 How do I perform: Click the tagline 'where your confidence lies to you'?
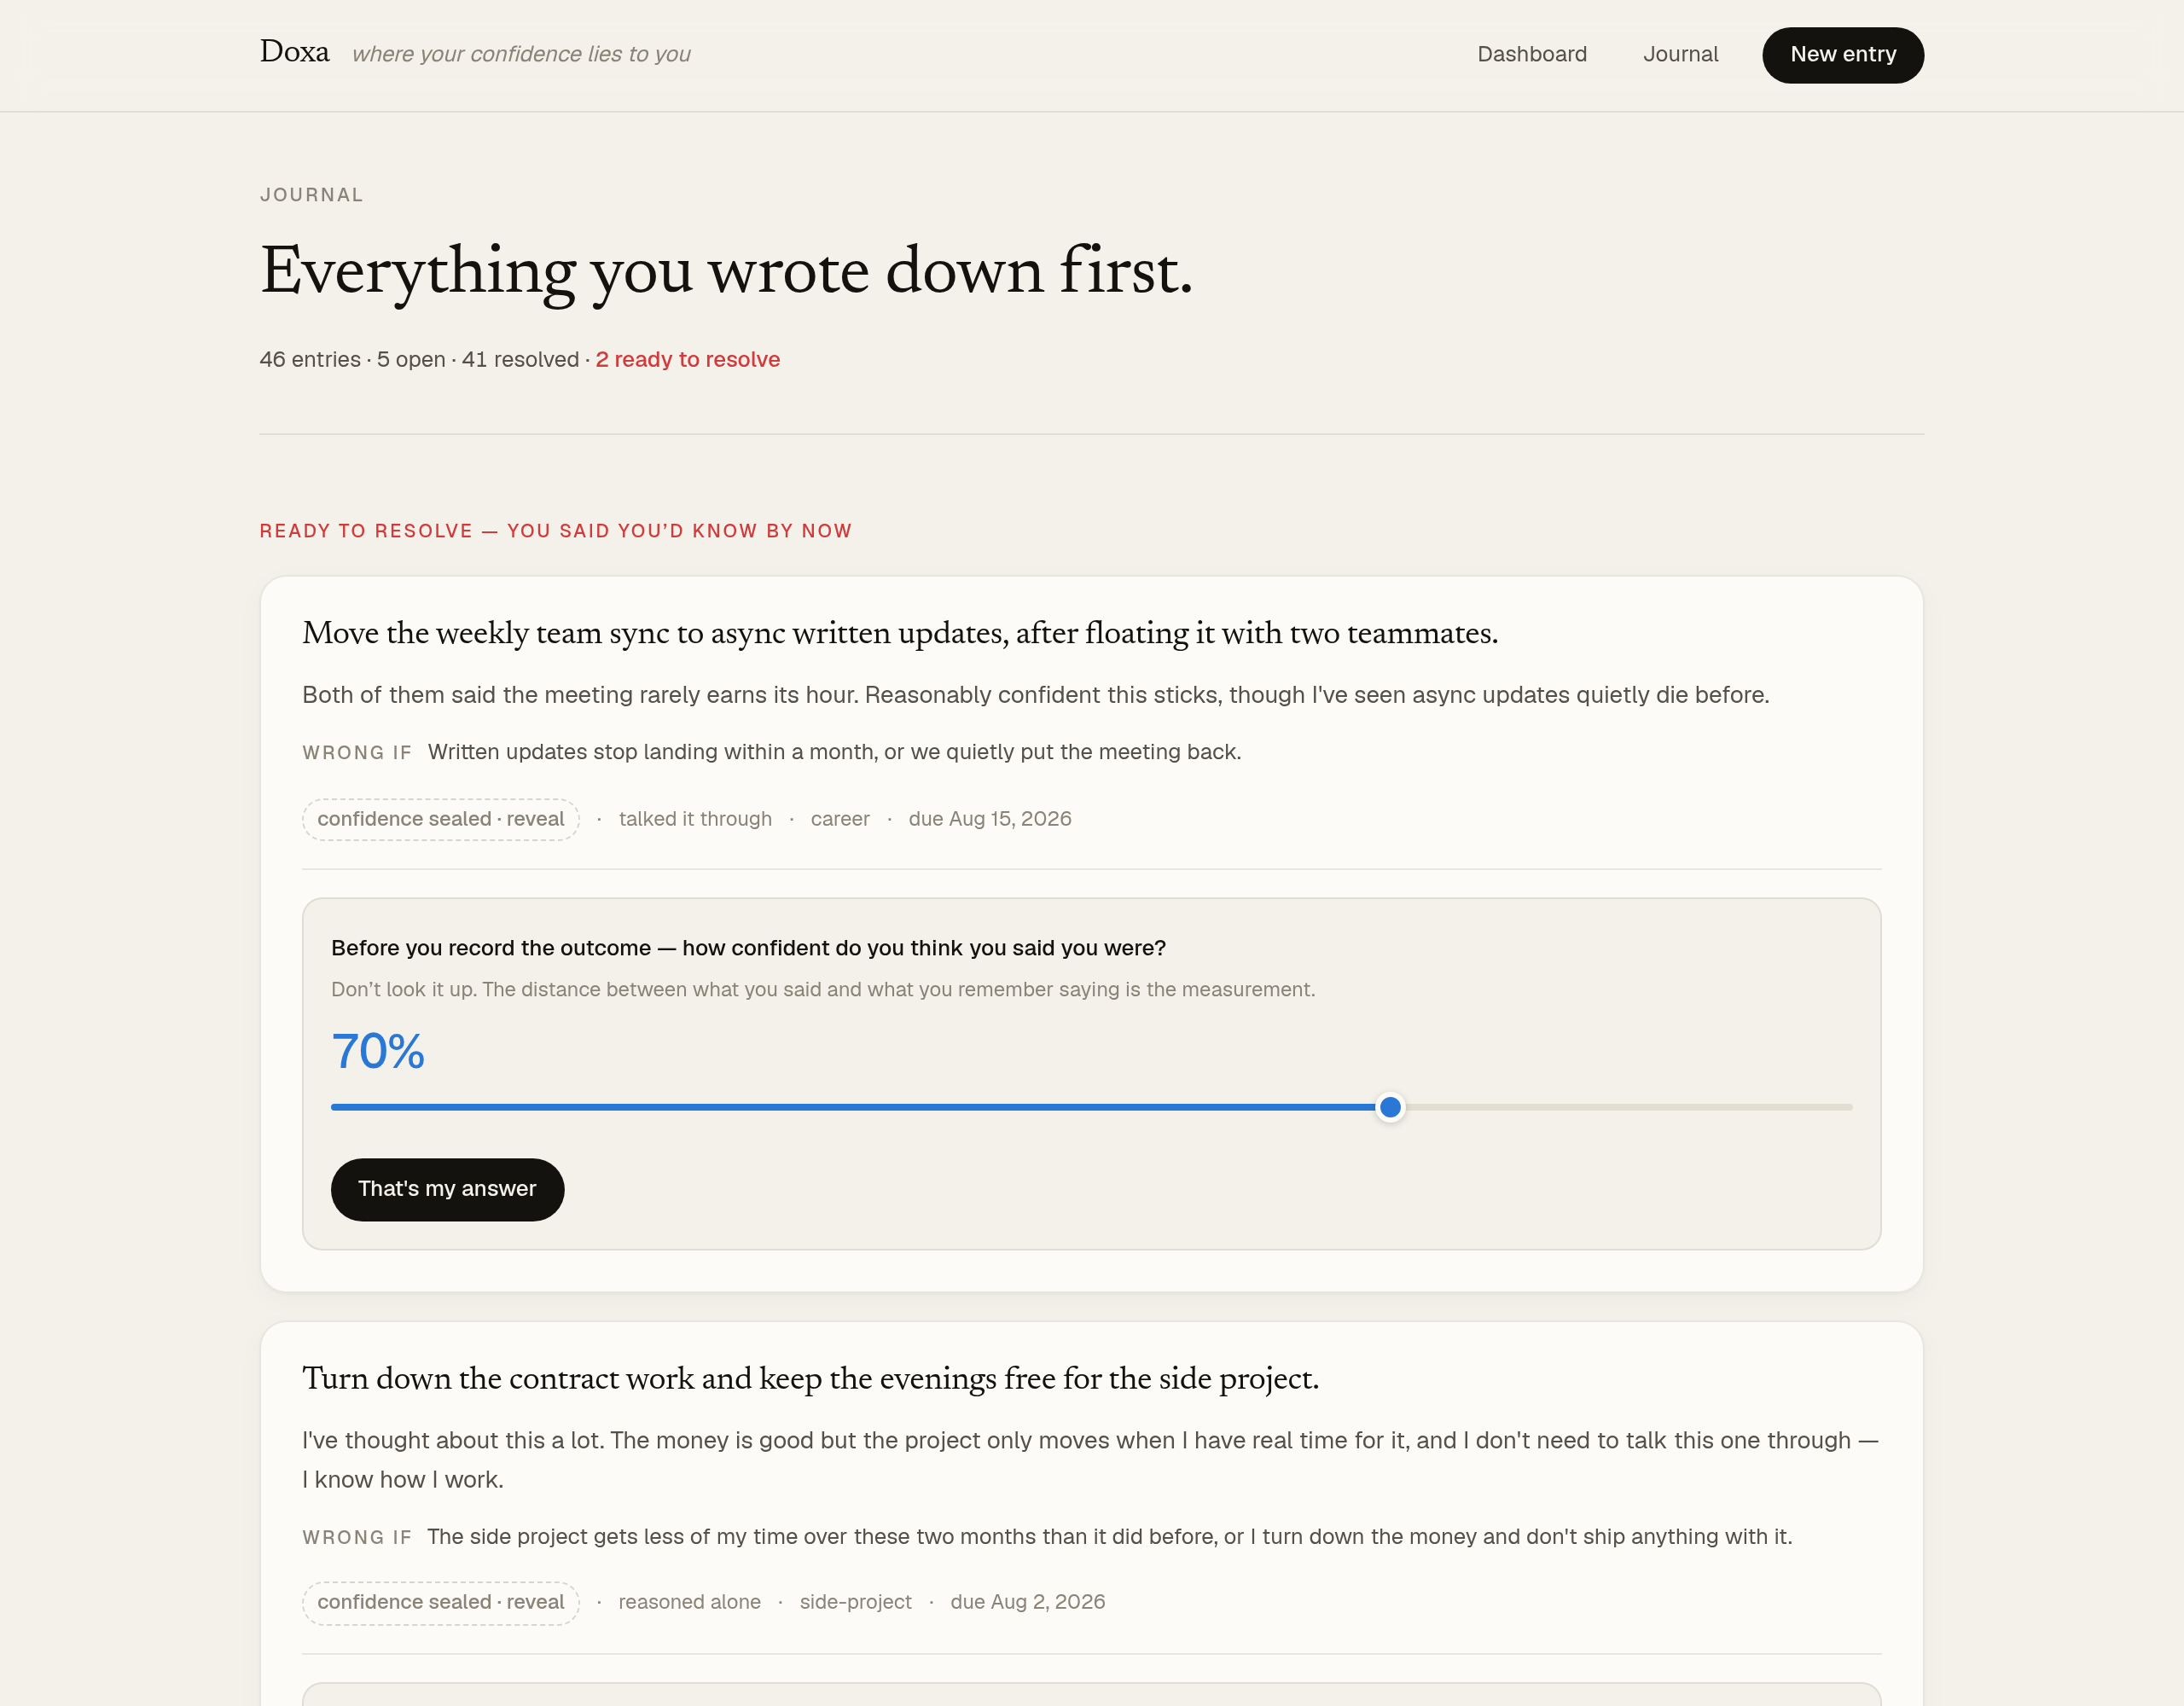(521, 54)
